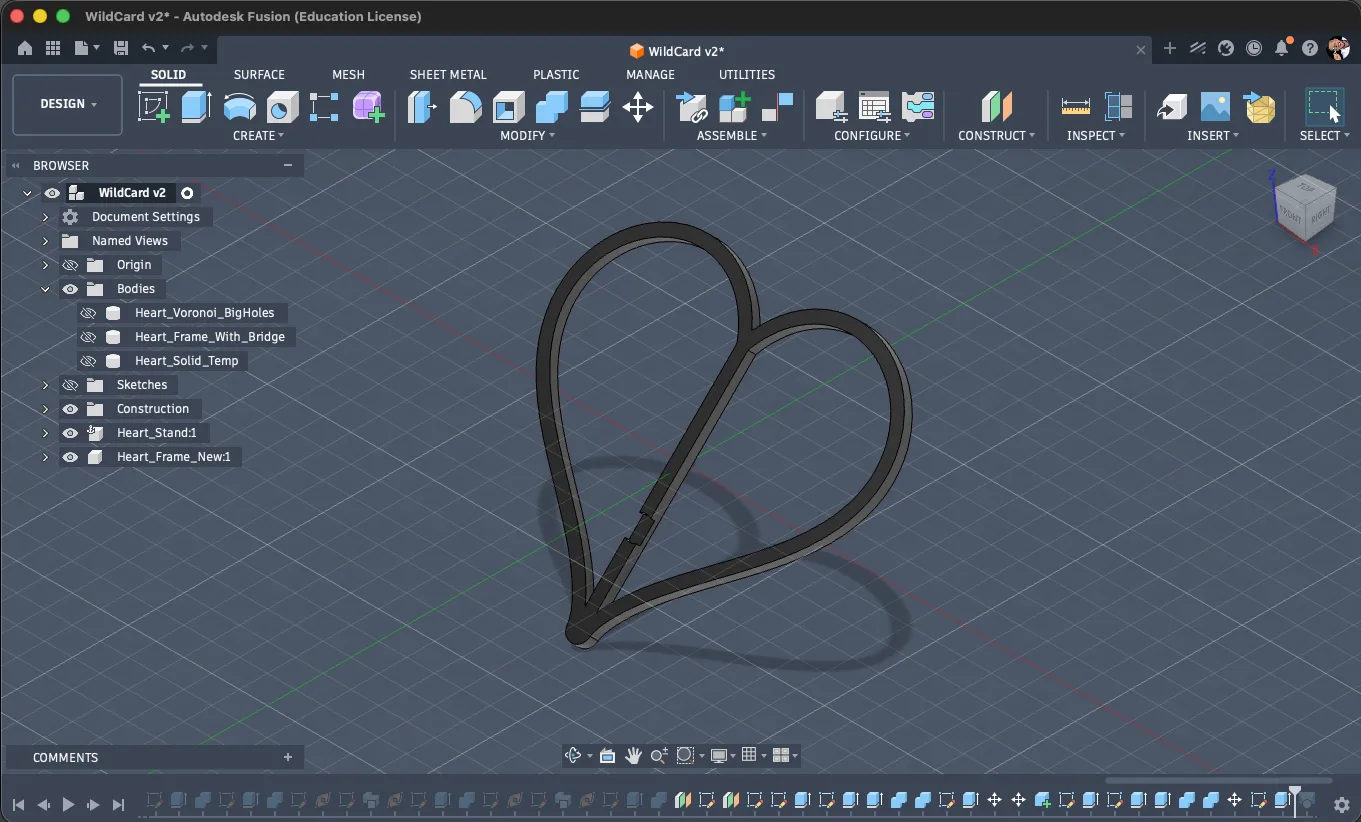The image size is (1361, 822).
Task: Switch to the SURFACE tab
Action: coord(259,75)
